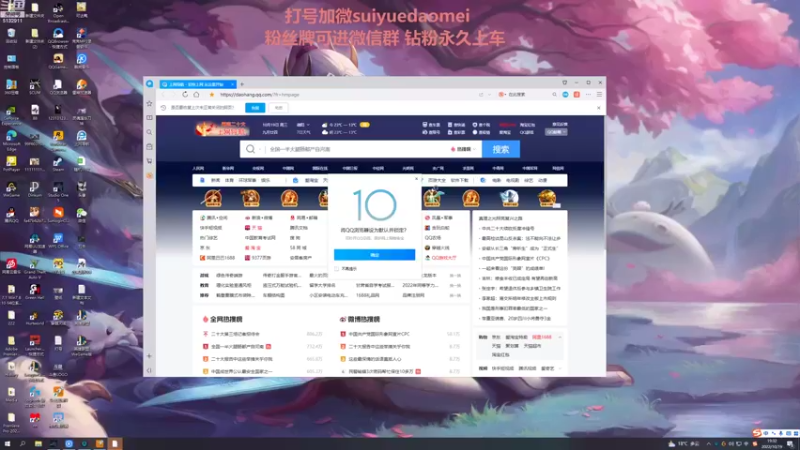Click the blue restore button in session bar
Image resolution: width=800 pixels, height=450 pixels.
[x=255, y=108]
